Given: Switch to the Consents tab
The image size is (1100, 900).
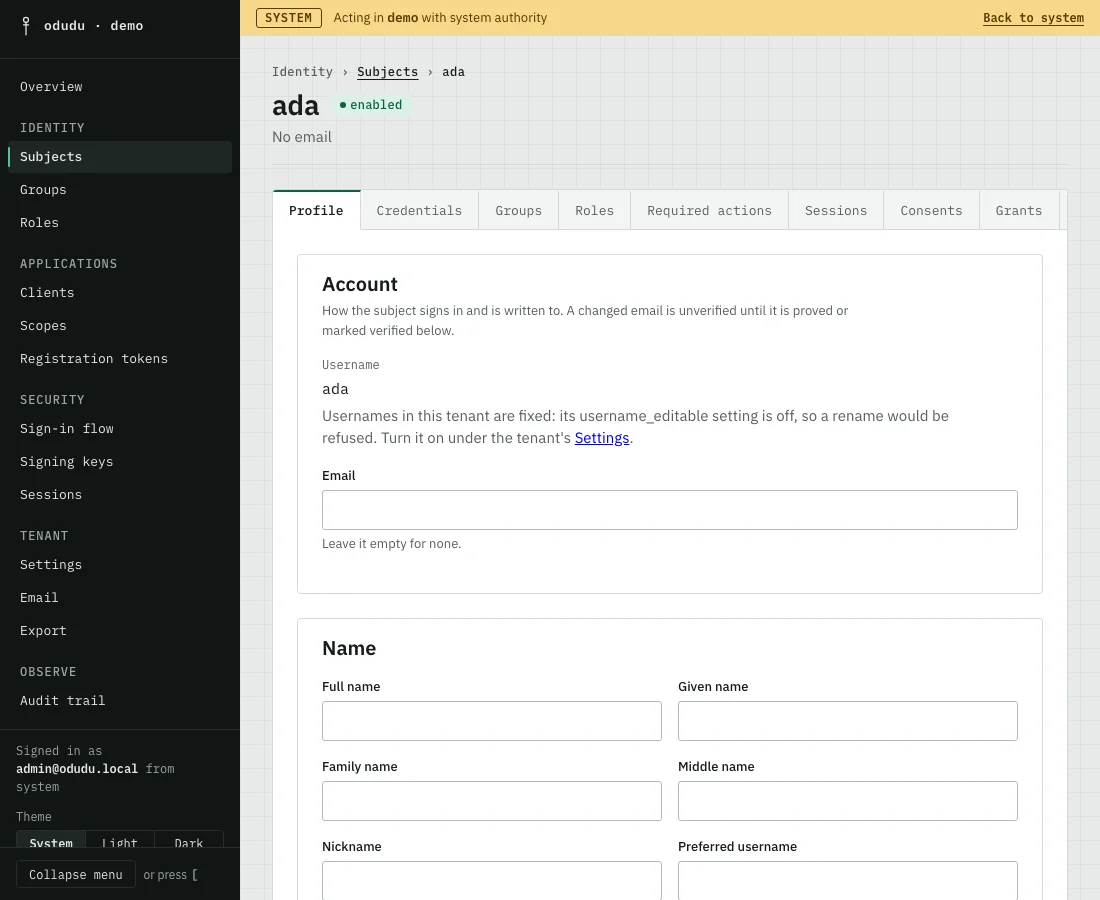Looking at the screenshot, I should click(932, 211).
